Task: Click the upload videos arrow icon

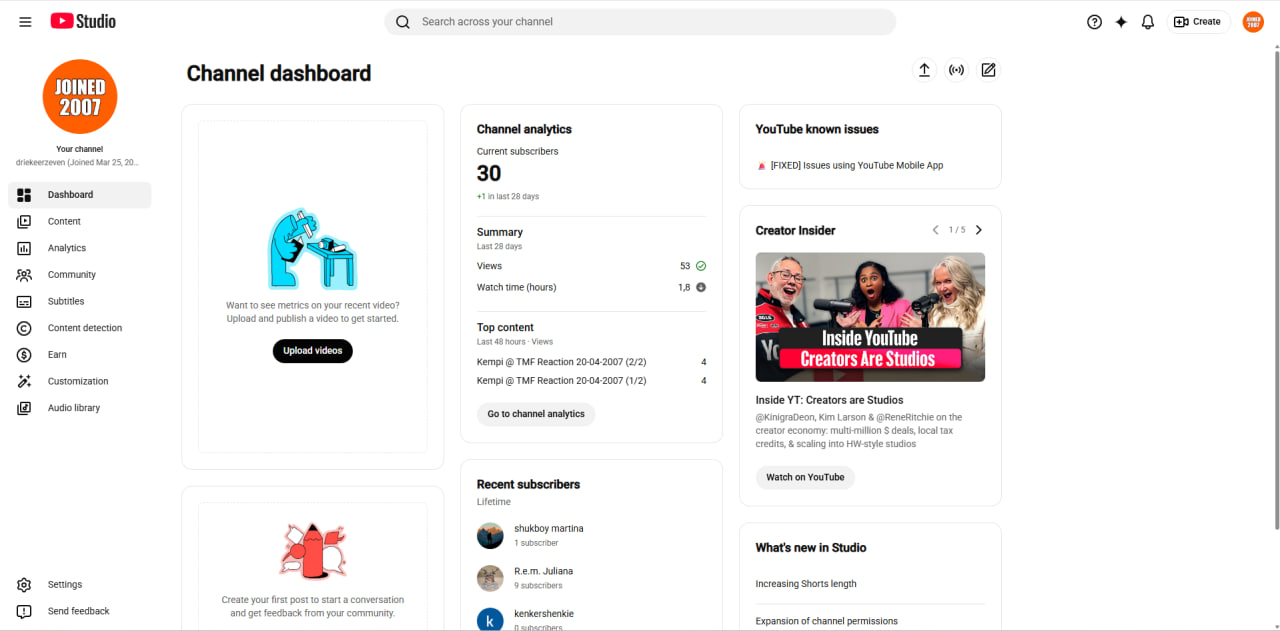Action: tap(924, 70)
